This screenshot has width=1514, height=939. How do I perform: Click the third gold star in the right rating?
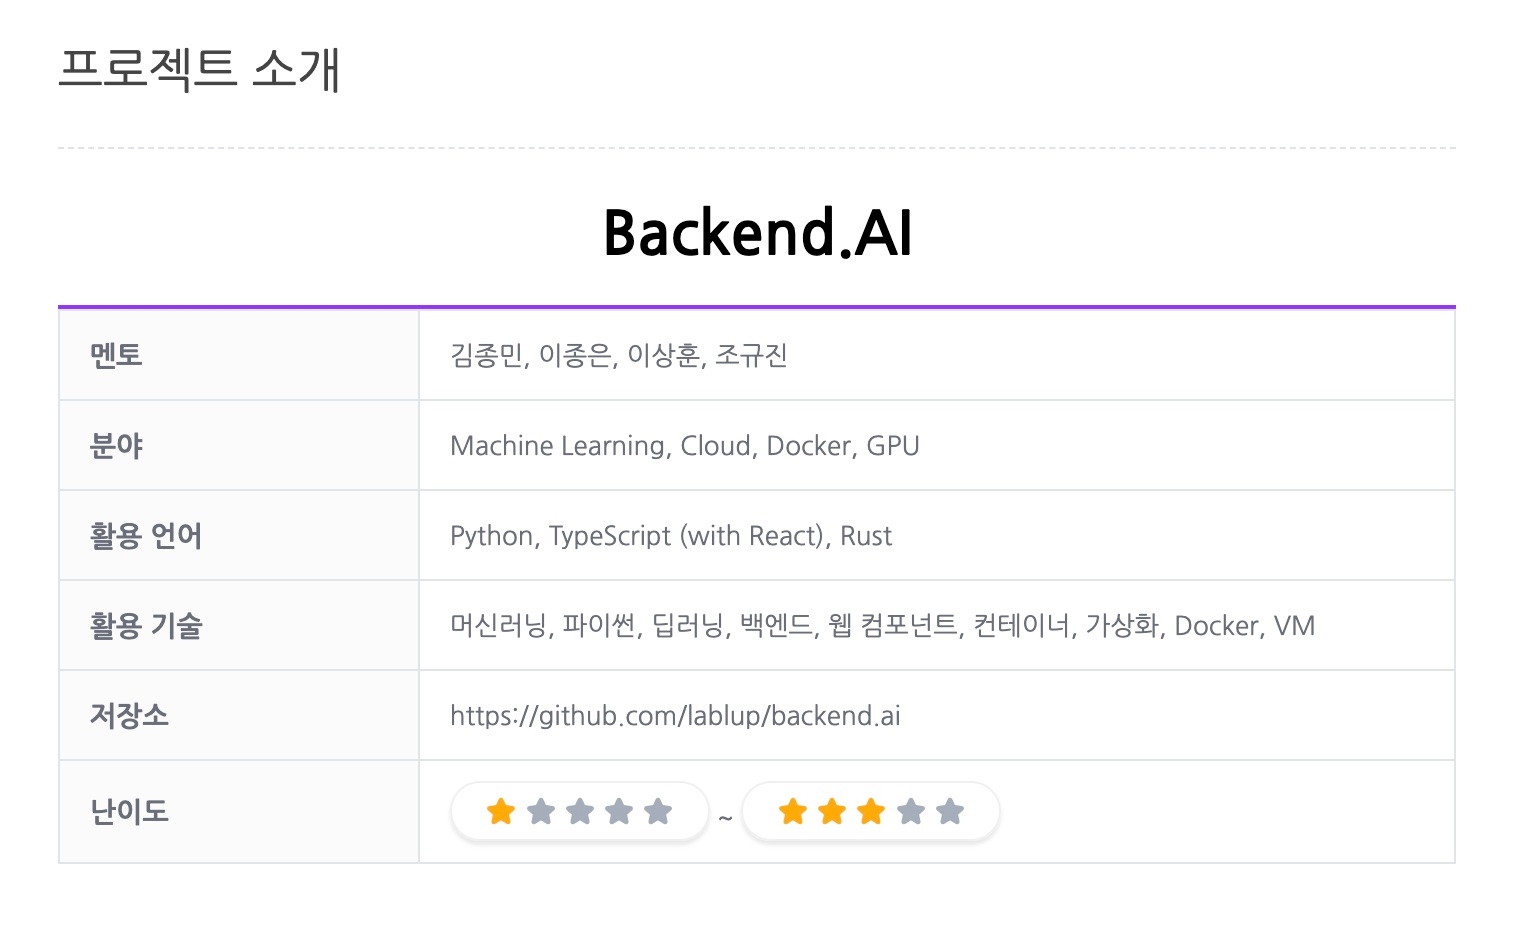871,811
